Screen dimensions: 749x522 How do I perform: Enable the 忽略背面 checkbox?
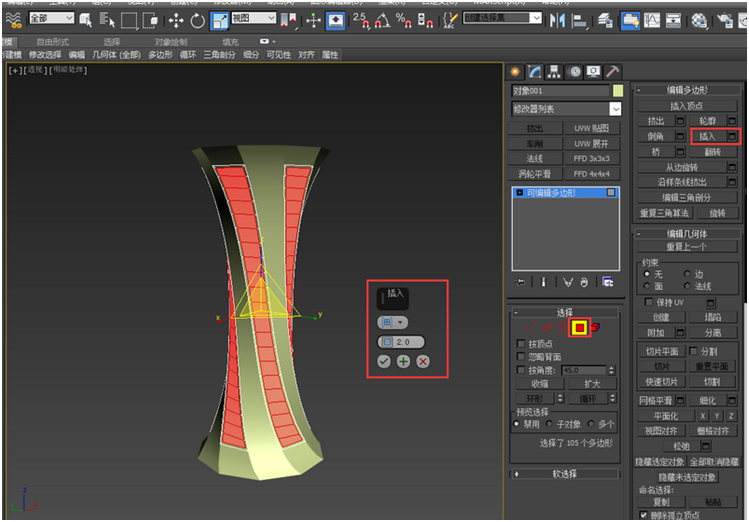point(521,357)
